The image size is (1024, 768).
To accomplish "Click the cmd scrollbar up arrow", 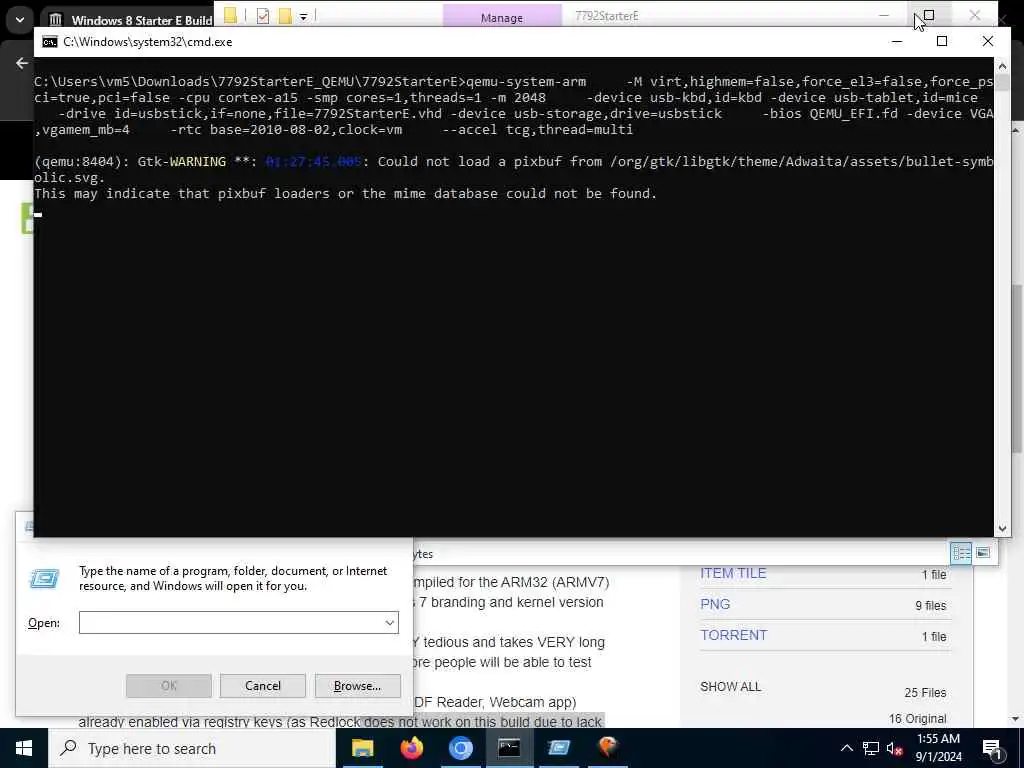I will coord(1002,65).
